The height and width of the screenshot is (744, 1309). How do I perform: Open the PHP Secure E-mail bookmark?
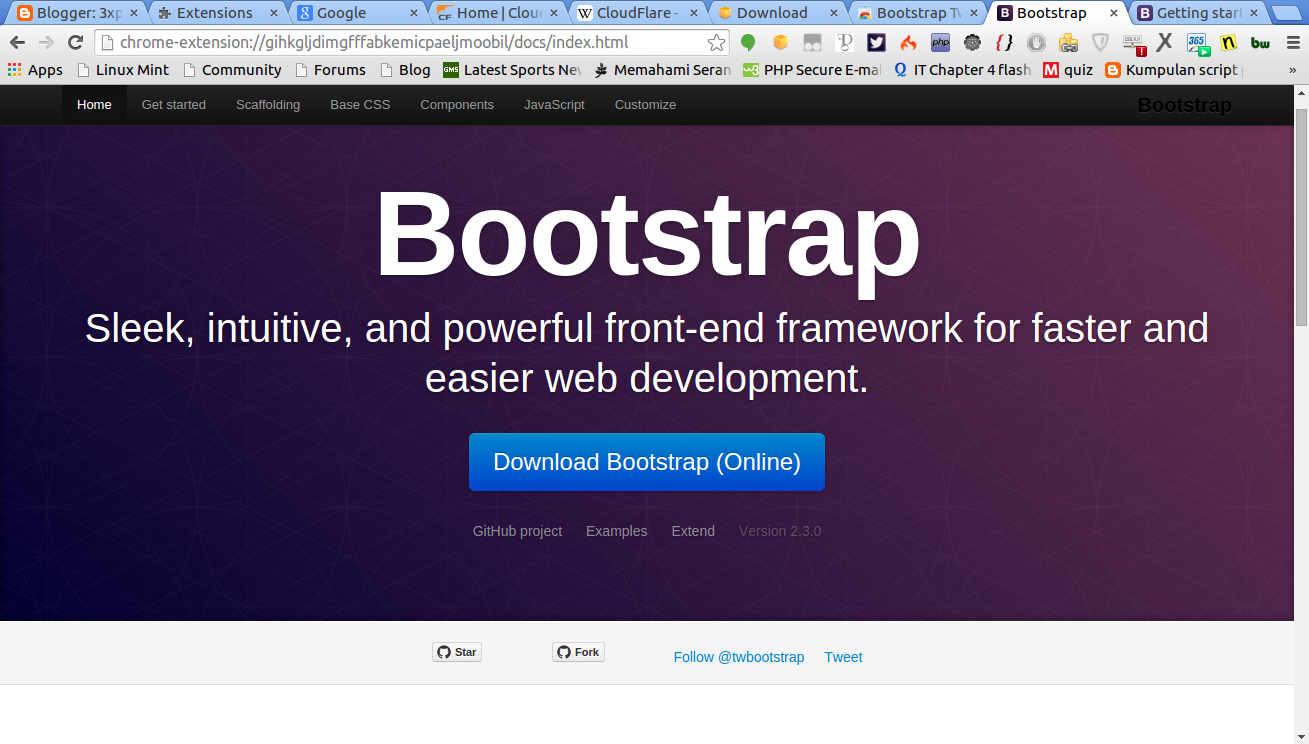pyautogui.click(x=812, y=70)
